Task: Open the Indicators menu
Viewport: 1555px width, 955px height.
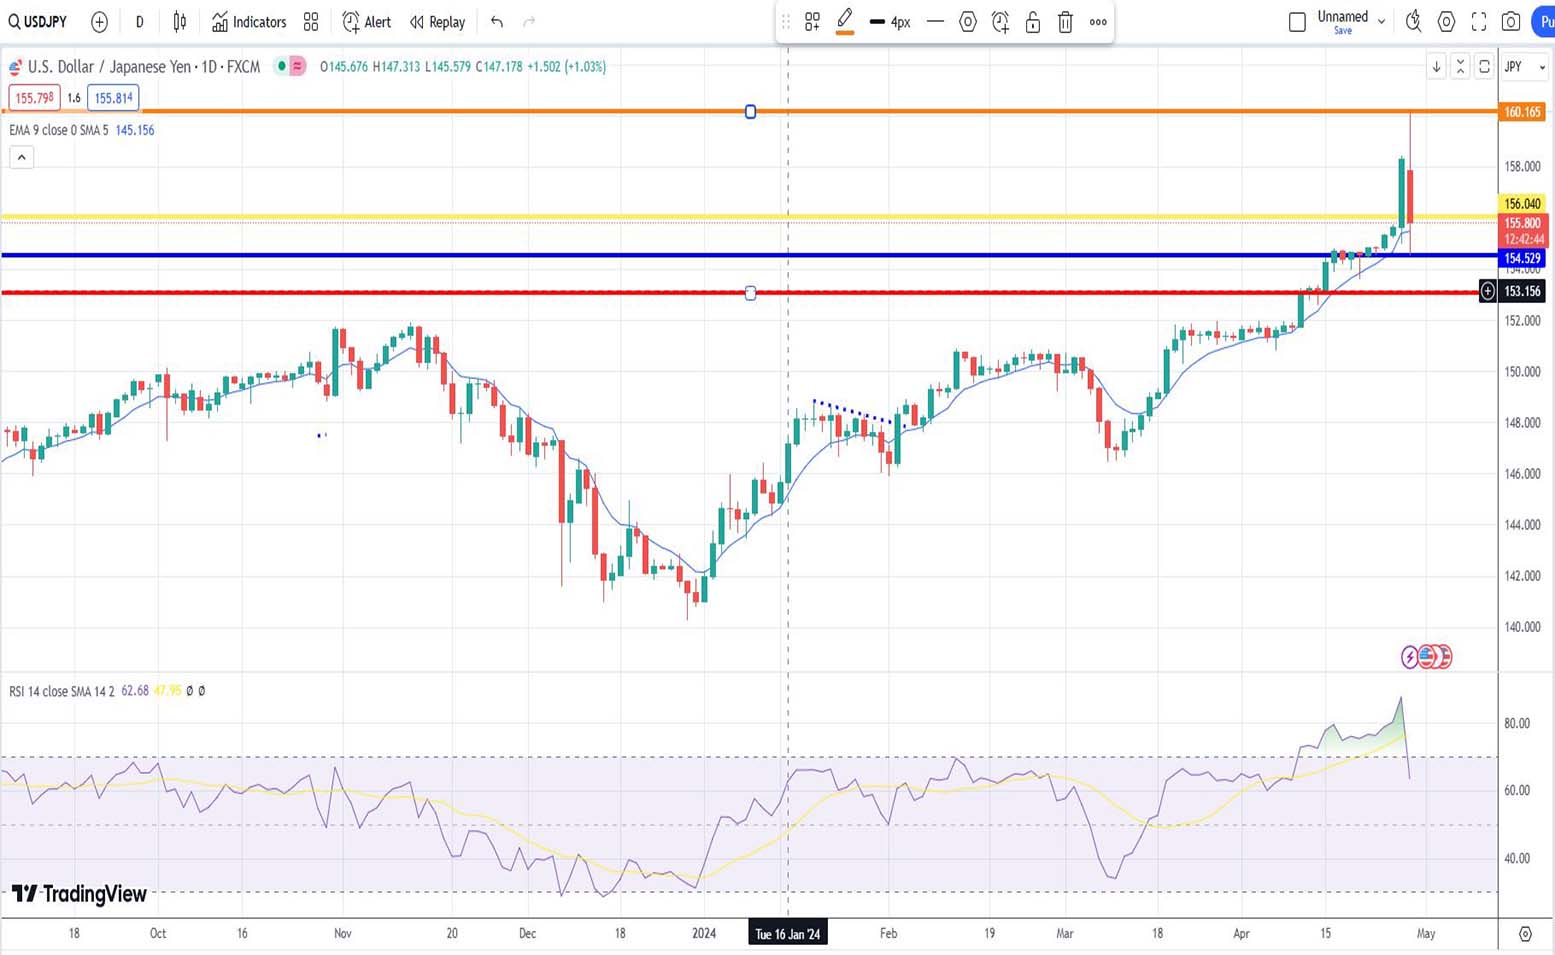Action: (249, 22)
